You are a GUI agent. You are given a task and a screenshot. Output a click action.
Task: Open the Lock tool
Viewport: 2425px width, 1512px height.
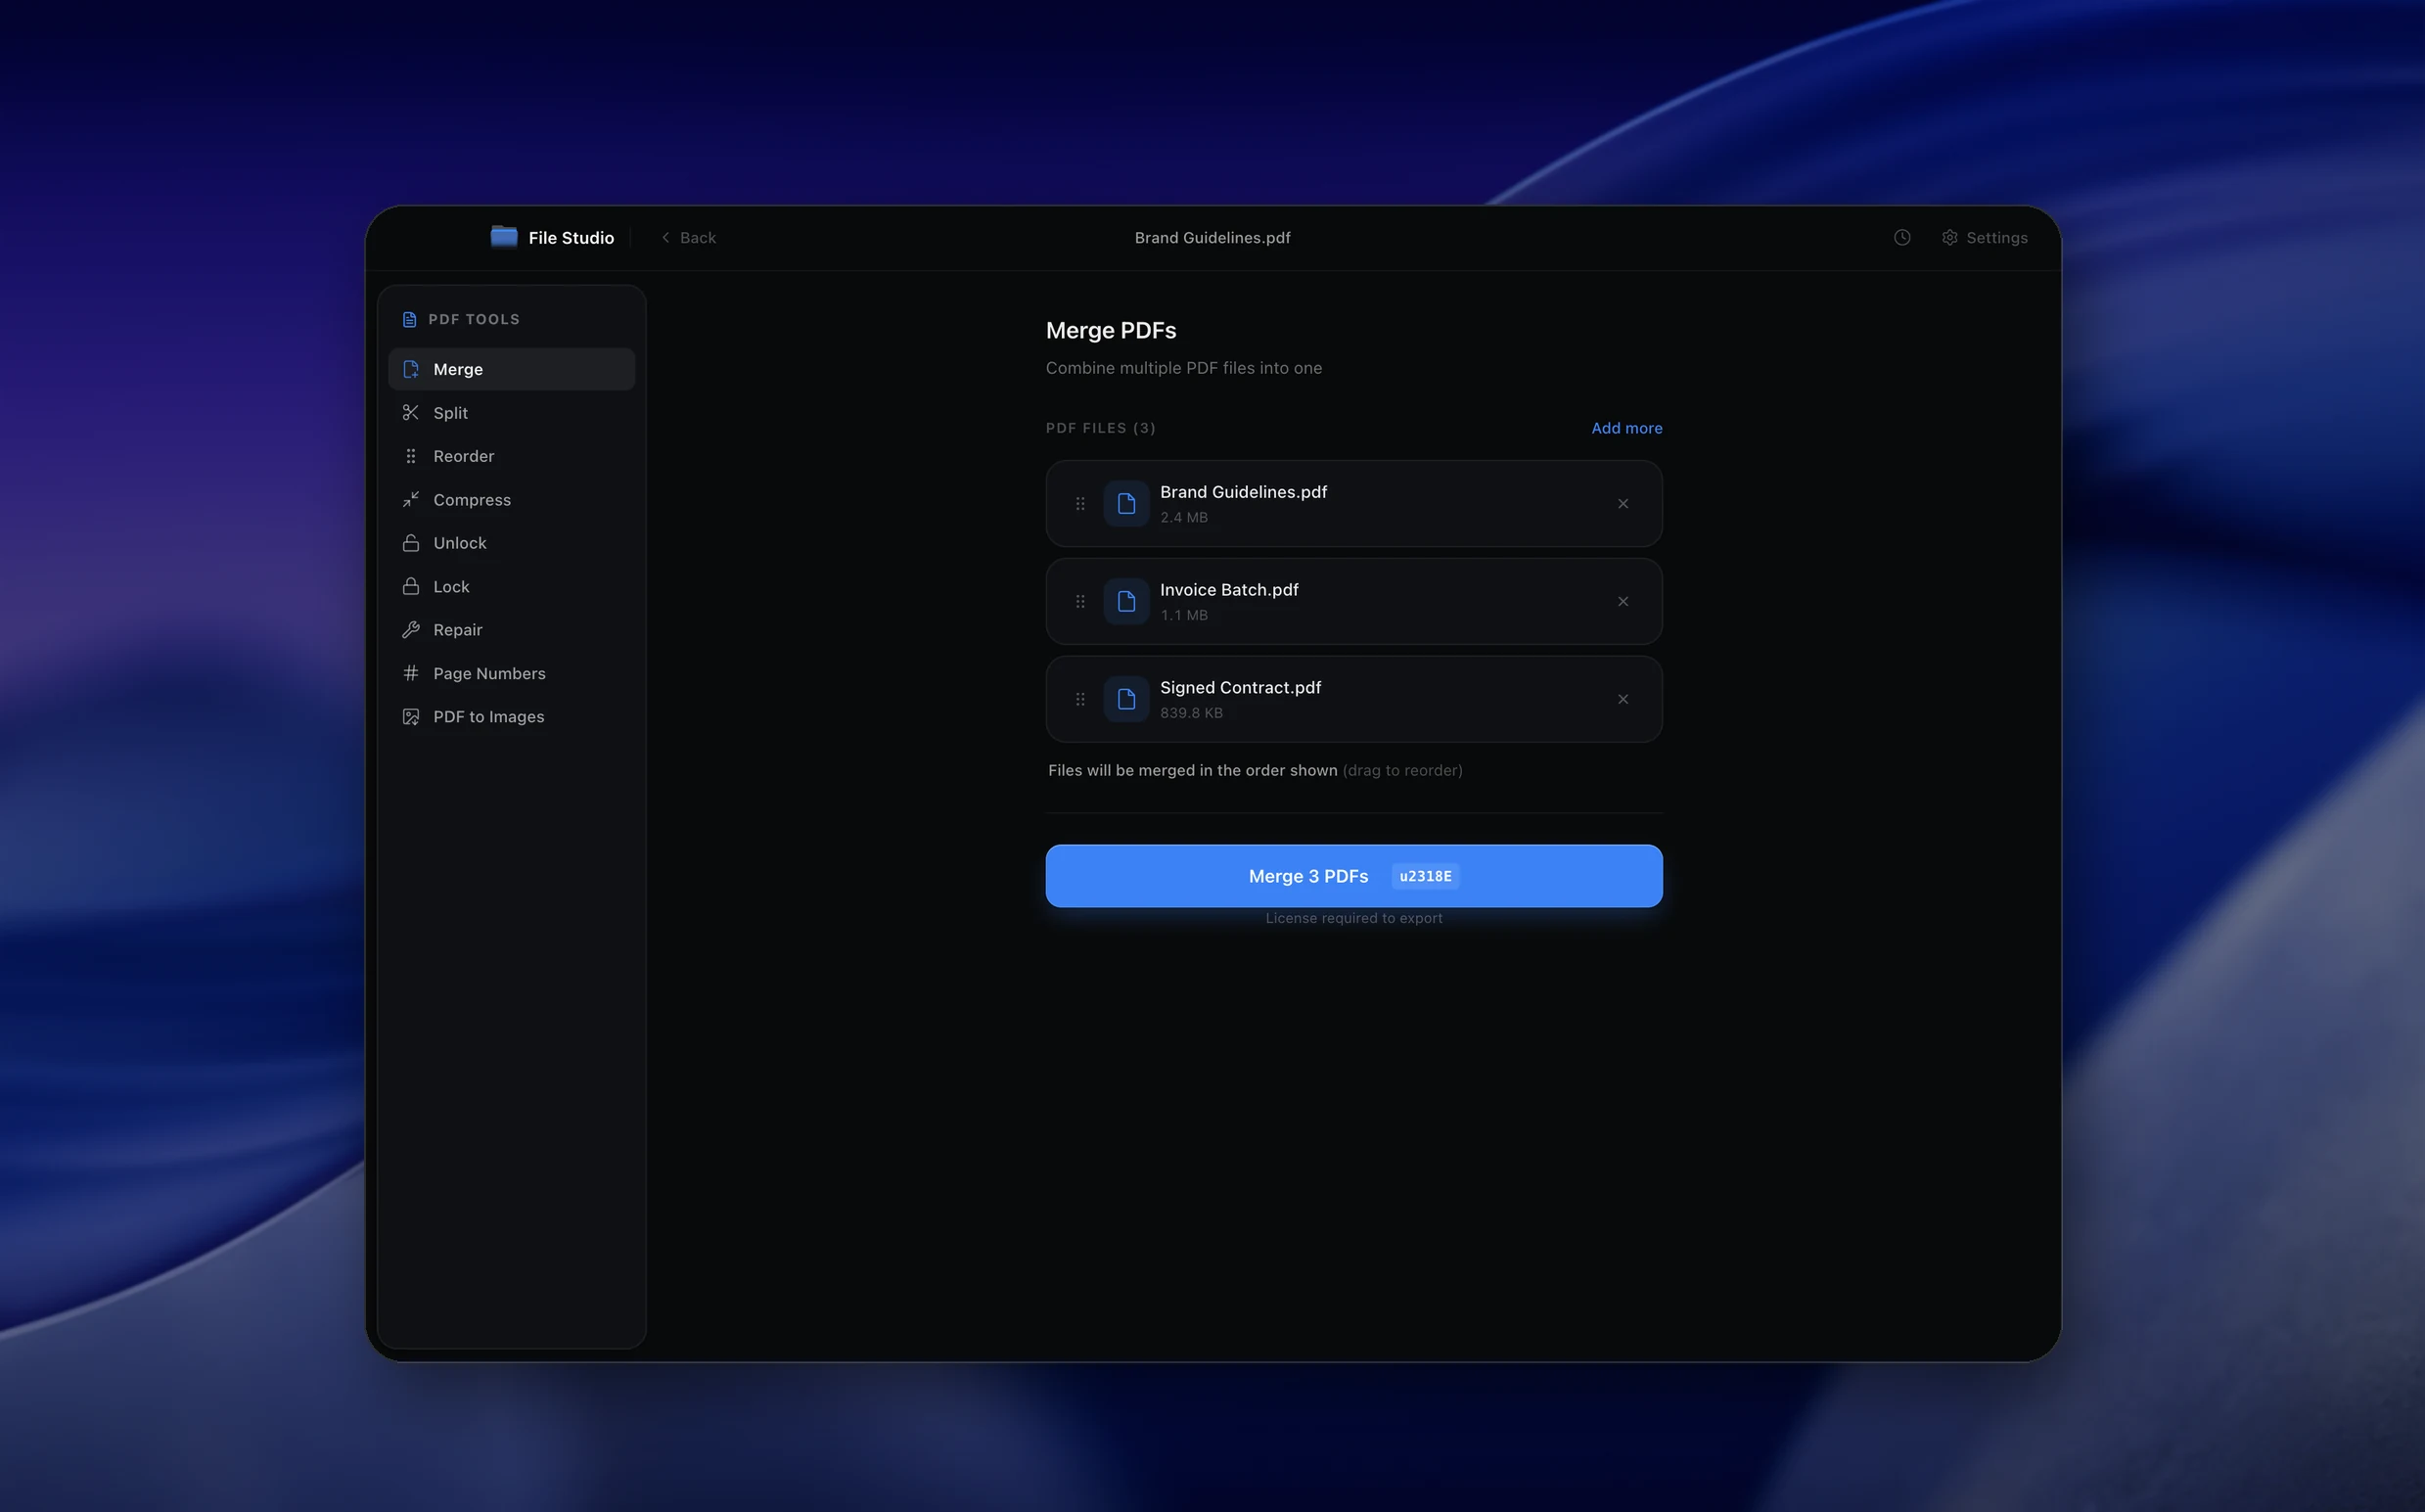511,587
